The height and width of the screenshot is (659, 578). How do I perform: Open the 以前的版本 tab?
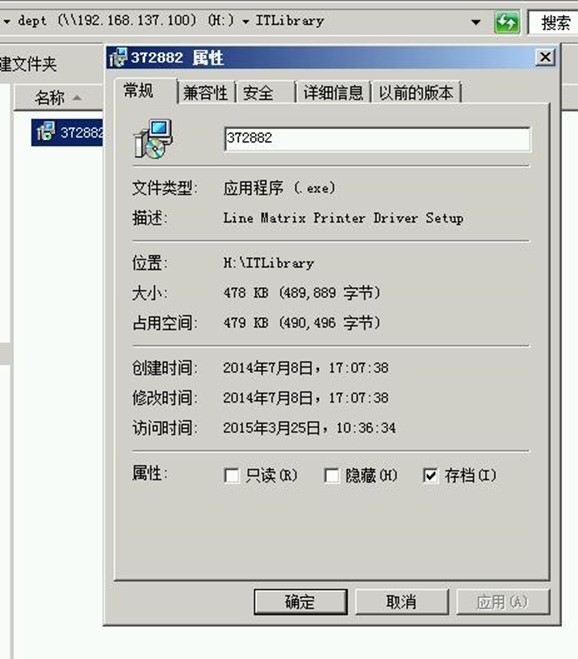[416, 93]
